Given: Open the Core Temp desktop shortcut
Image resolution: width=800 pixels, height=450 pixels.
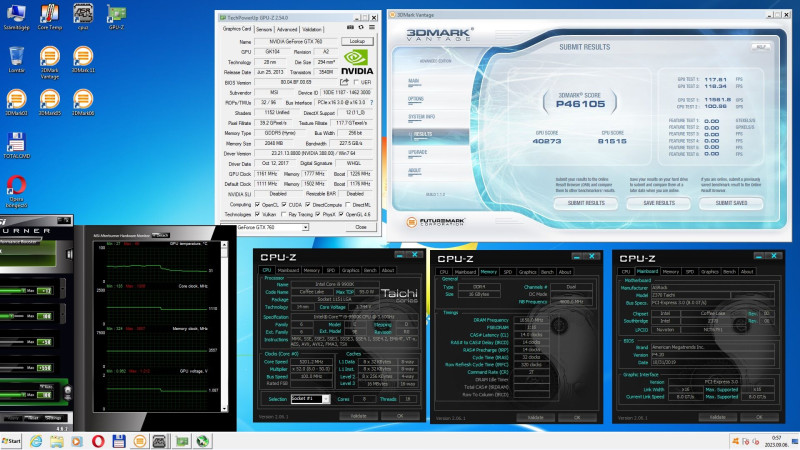Looking at the screenshot, I should point(49,17).
